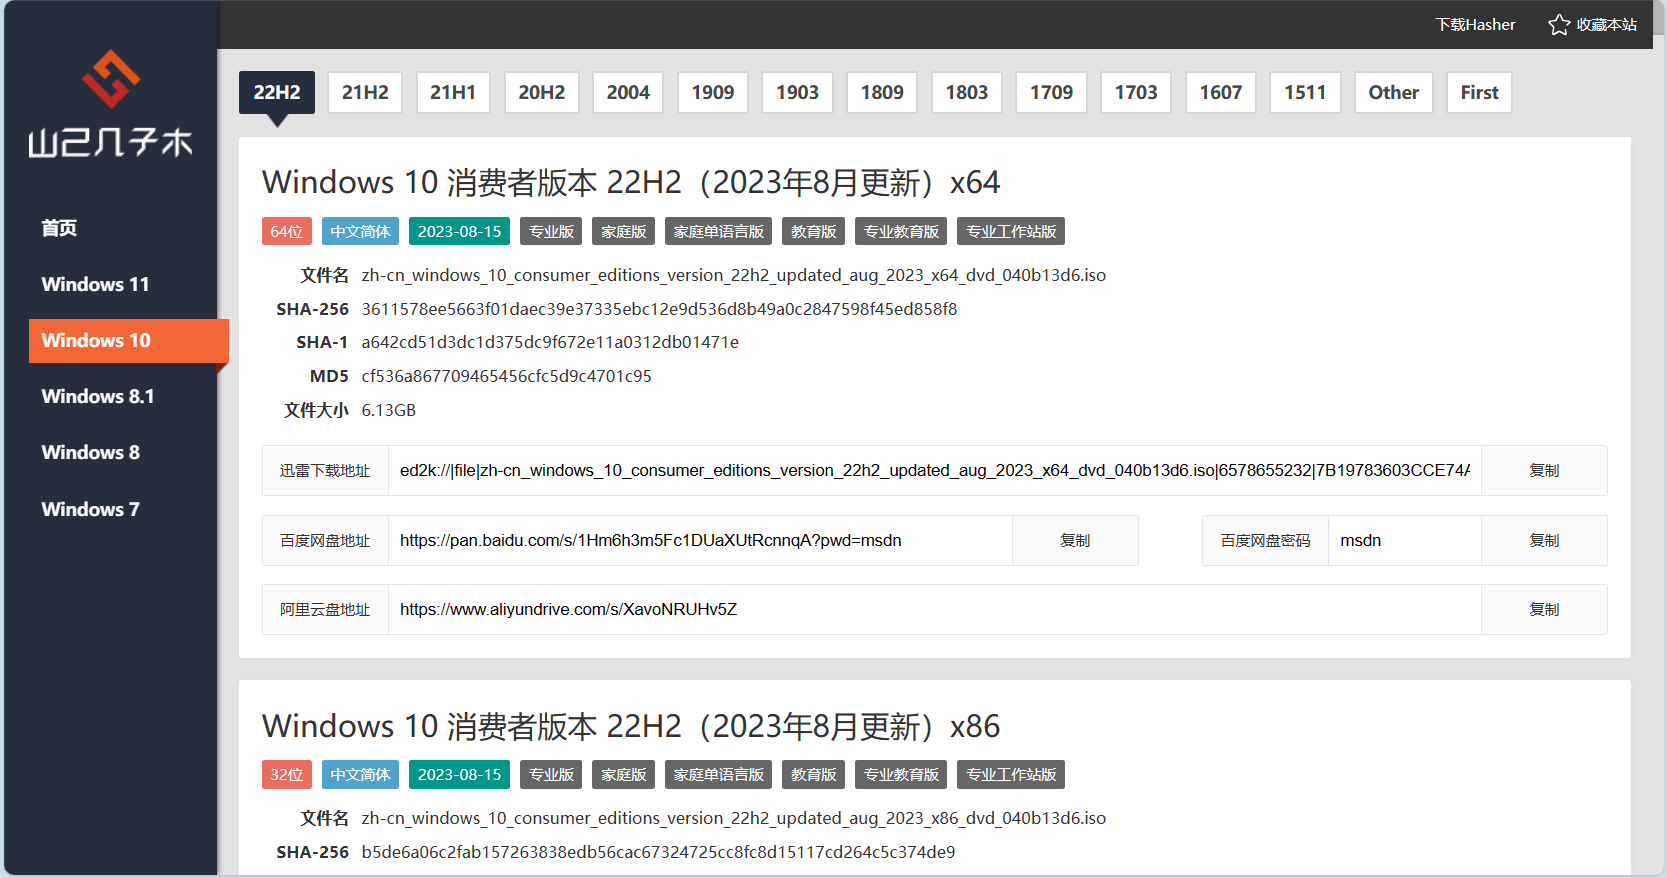Open Windows 11 in the sidebar

tap(95, 284)
